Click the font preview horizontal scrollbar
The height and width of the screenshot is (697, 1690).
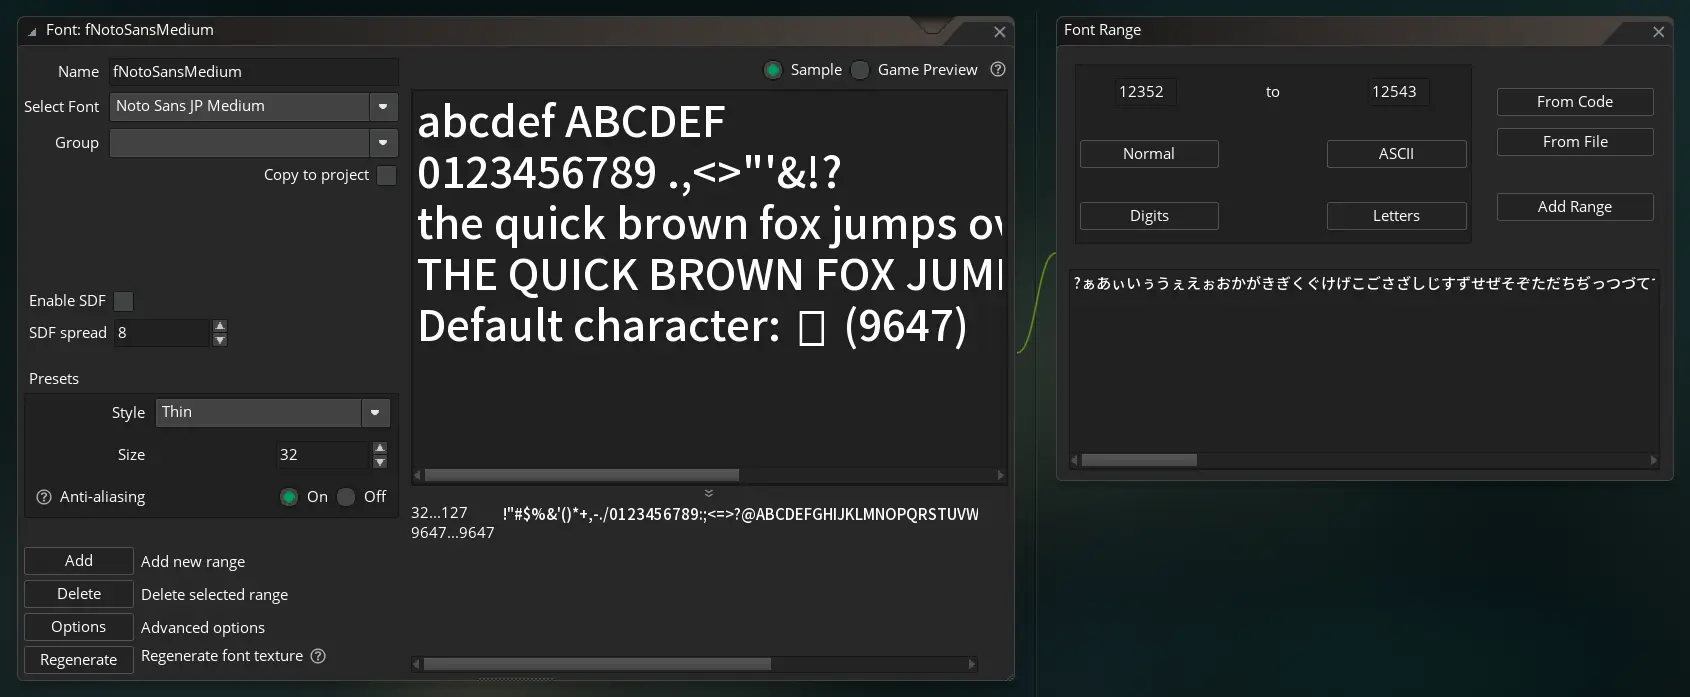582,475
